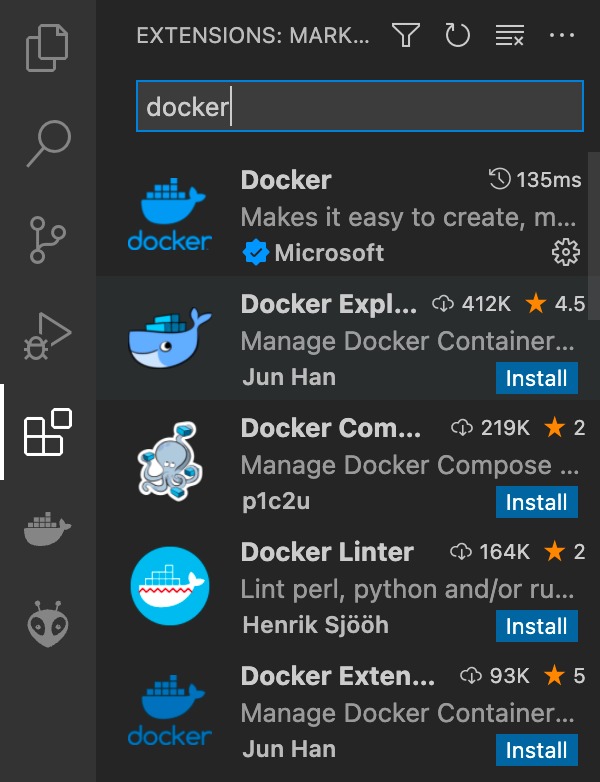The height and width of the screenshot is (782, 600).
Task: Select the Extensions view icon
Action: click(x=48, y=432)
